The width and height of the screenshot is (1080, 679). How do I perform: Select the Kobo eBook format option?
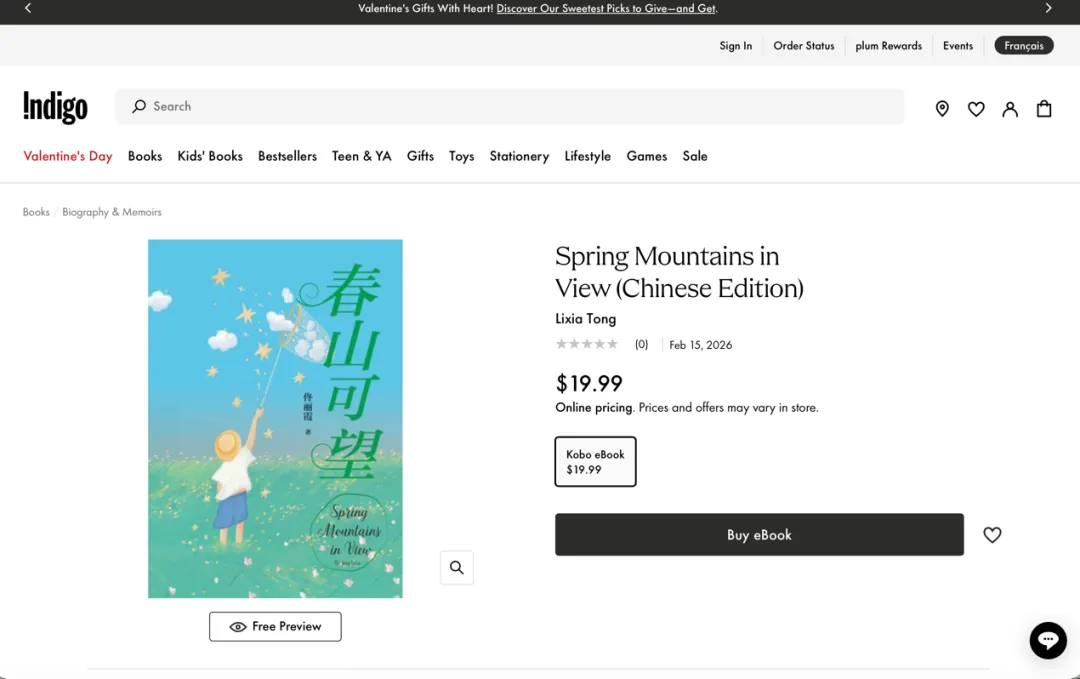(595, 462)
